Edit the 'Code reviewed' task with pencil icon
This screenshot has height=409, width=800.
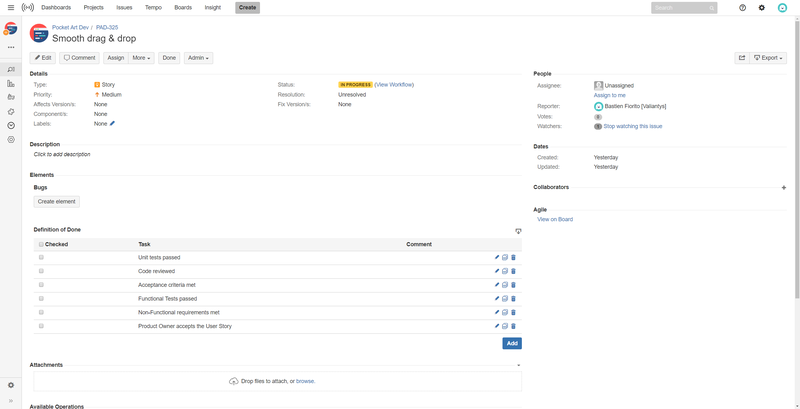point(497,271)
